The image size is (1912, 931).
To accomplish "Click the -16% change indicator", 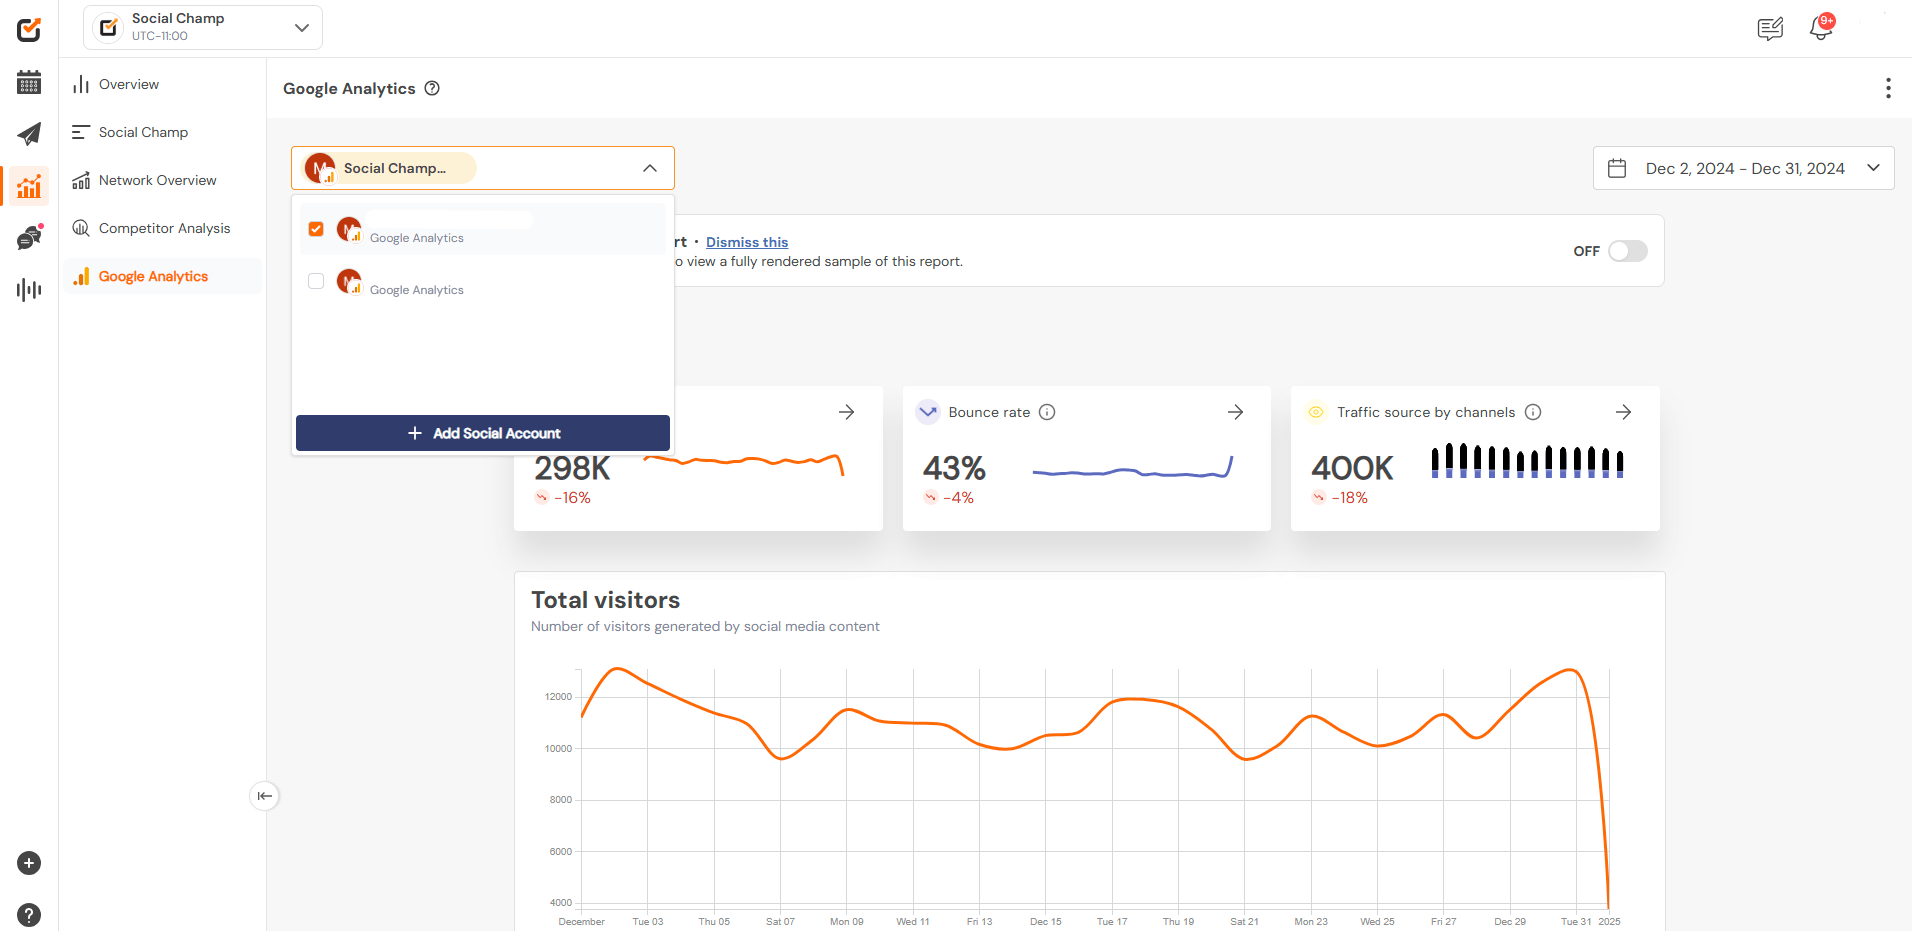I will tap(563, 498).
